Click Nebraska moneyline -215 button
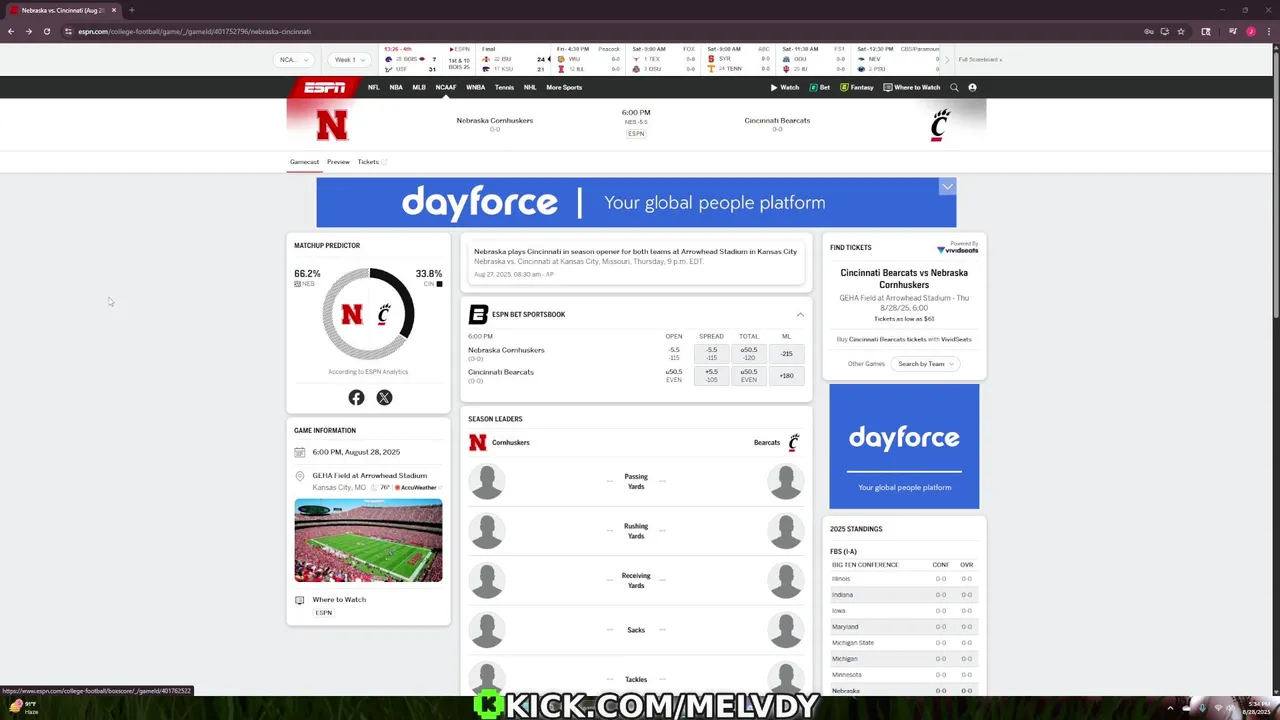Viewport: 1280px width, 720px height. tap(786, 354)
